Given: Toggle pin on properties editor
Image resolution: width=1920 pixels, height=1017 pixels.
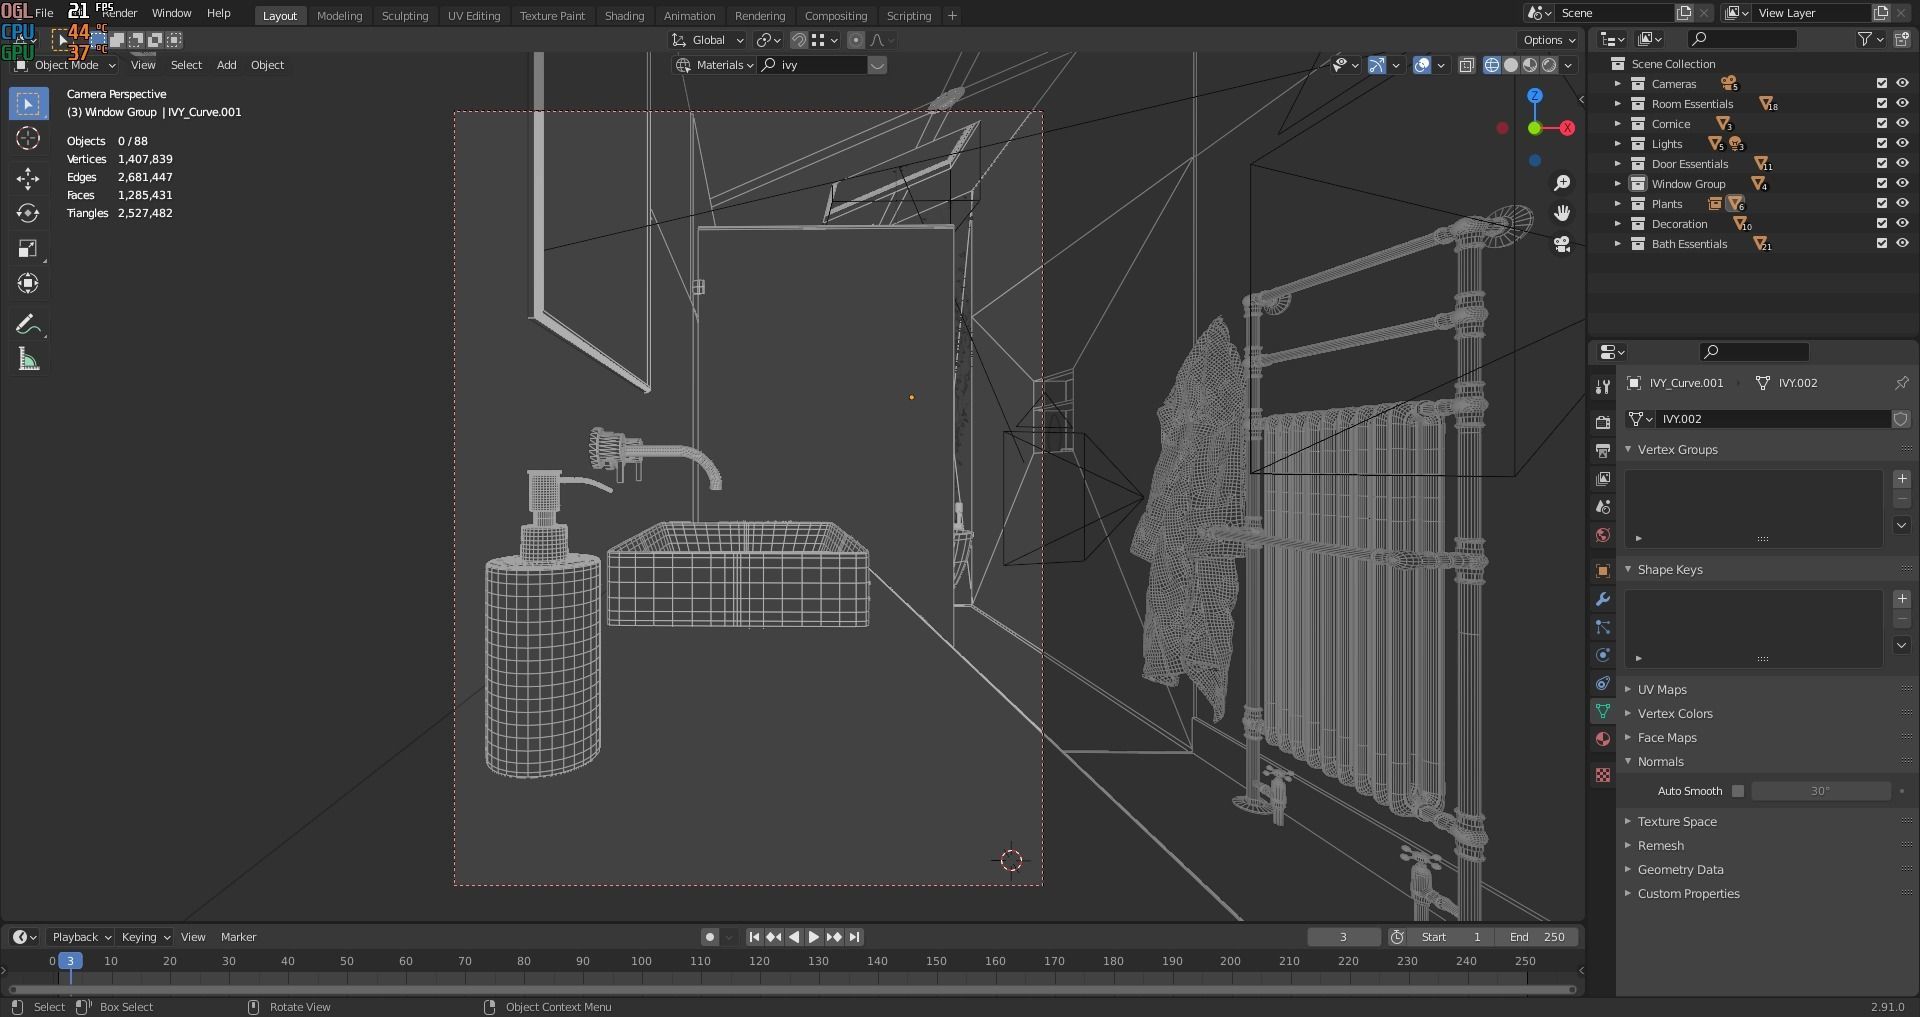Looking at the screenshot, I should pyautogui.click(x=1901, y=383).
